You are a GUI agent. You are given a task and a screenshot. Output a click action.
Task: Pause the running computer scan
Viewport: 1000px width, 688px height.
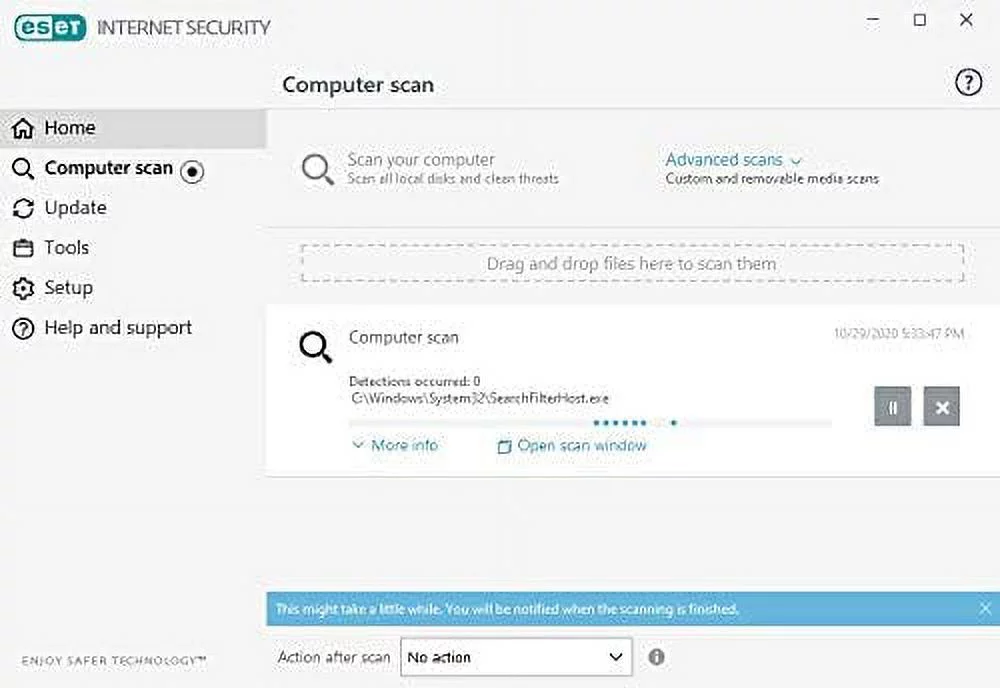click(892, 406)
